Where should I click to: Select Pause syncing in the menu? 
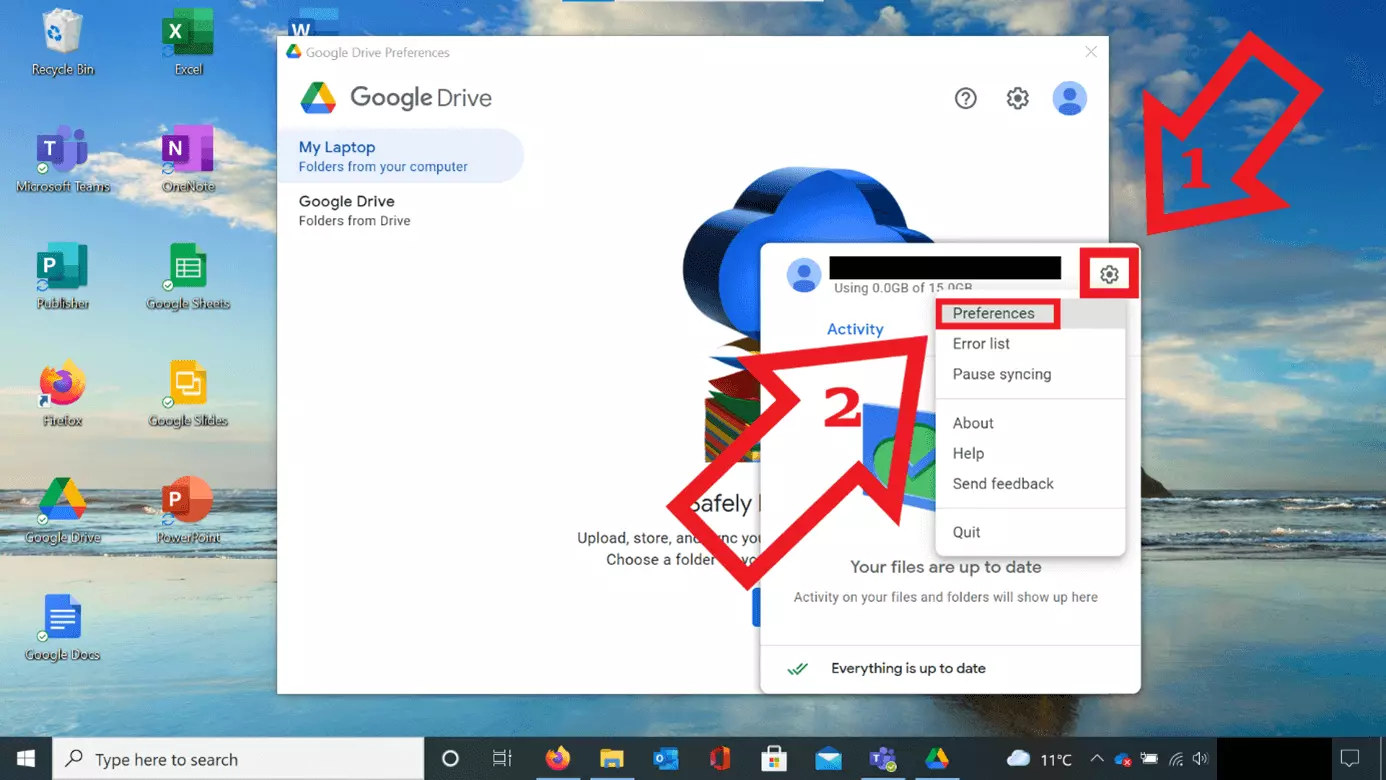click(1030, 374)
